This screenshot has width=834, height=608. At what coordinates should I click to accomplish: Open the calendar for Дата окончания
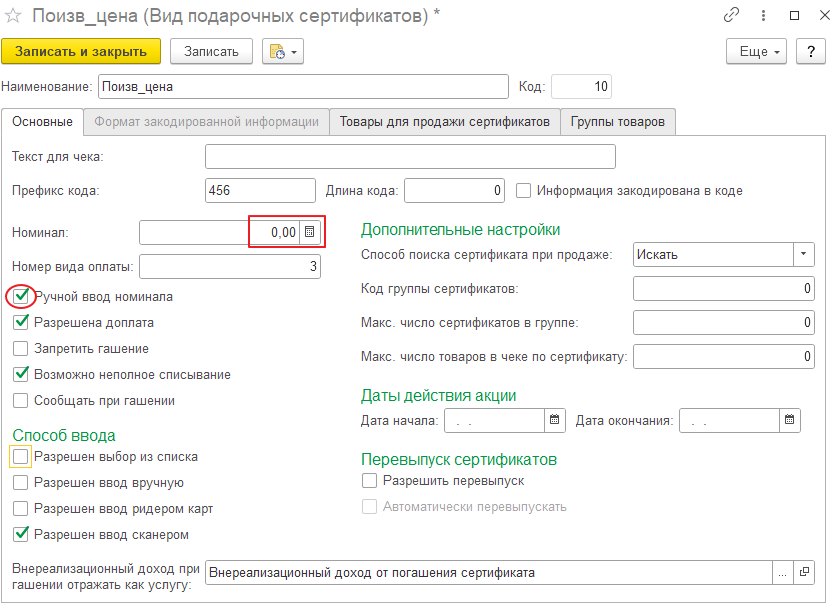pyautogui.click(x=789, y=420)
